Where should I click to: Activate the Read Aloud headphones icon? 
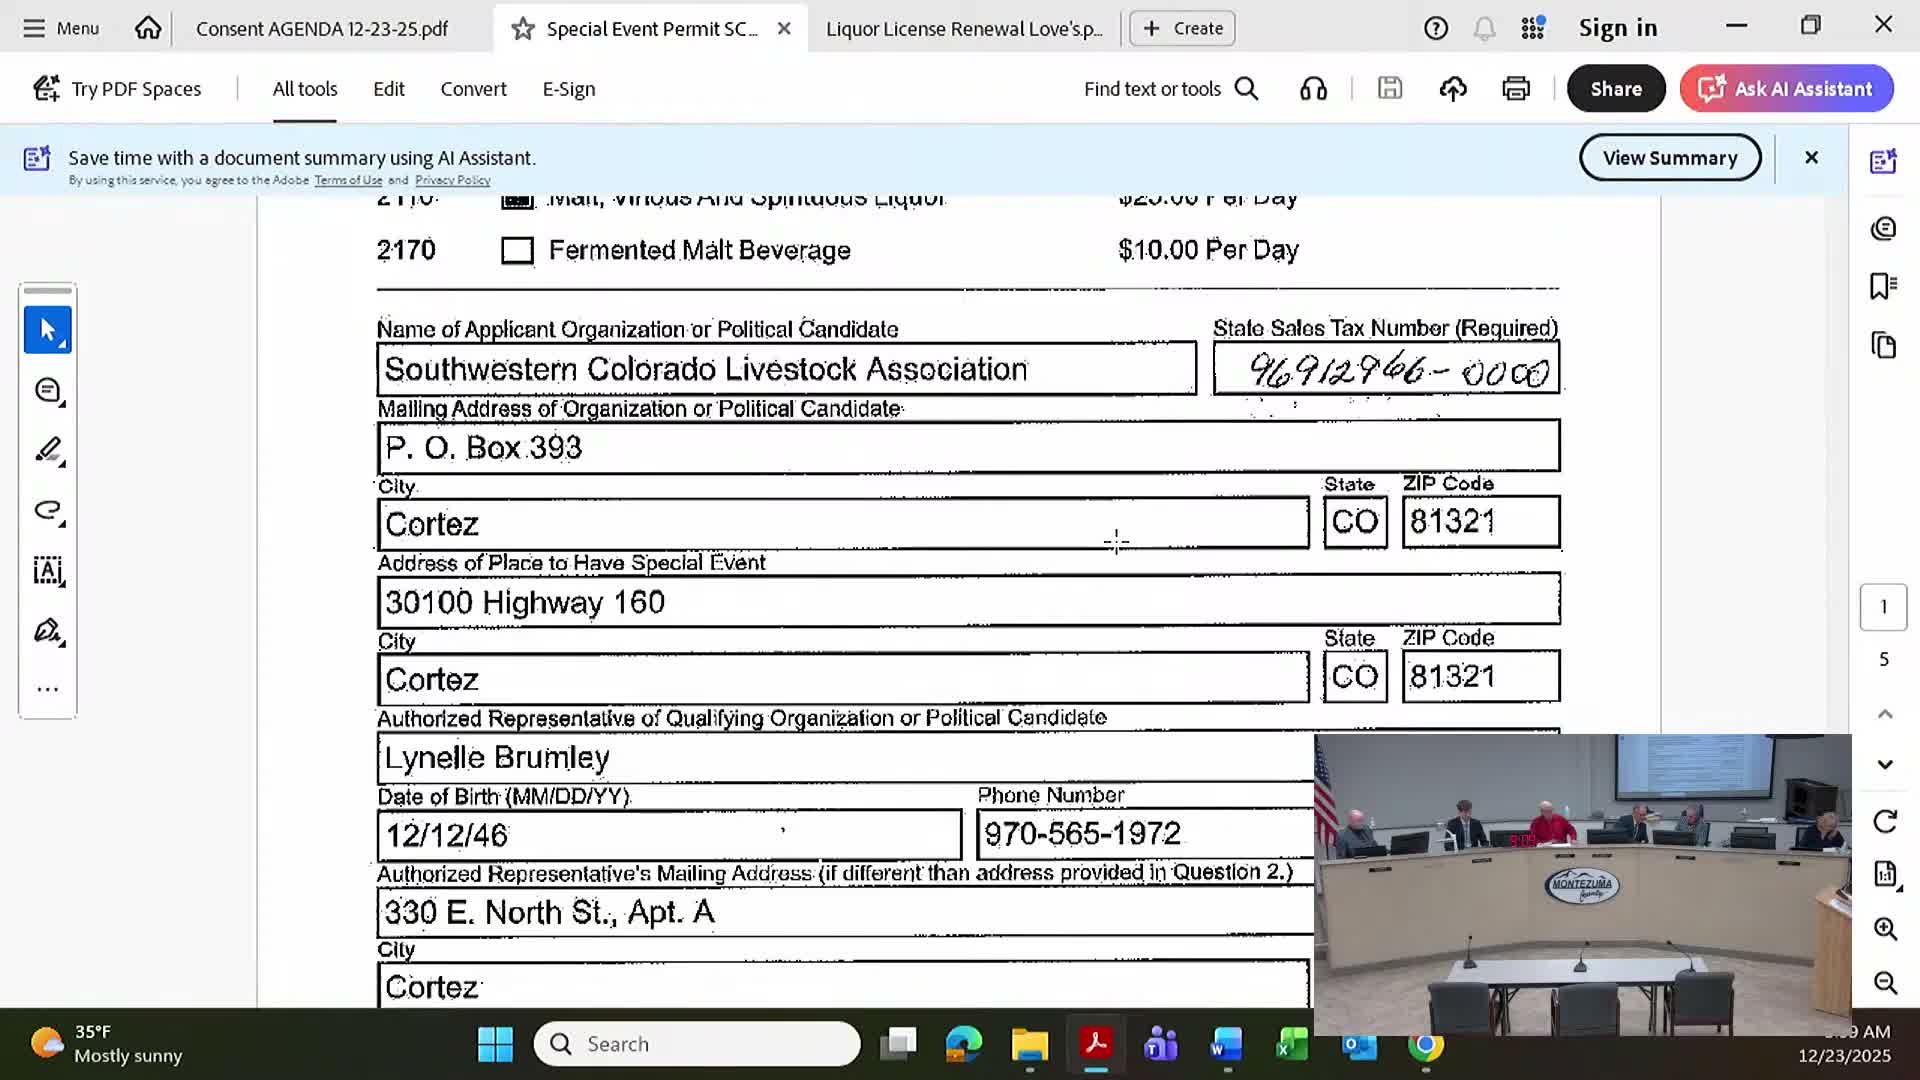point(1313,88)
